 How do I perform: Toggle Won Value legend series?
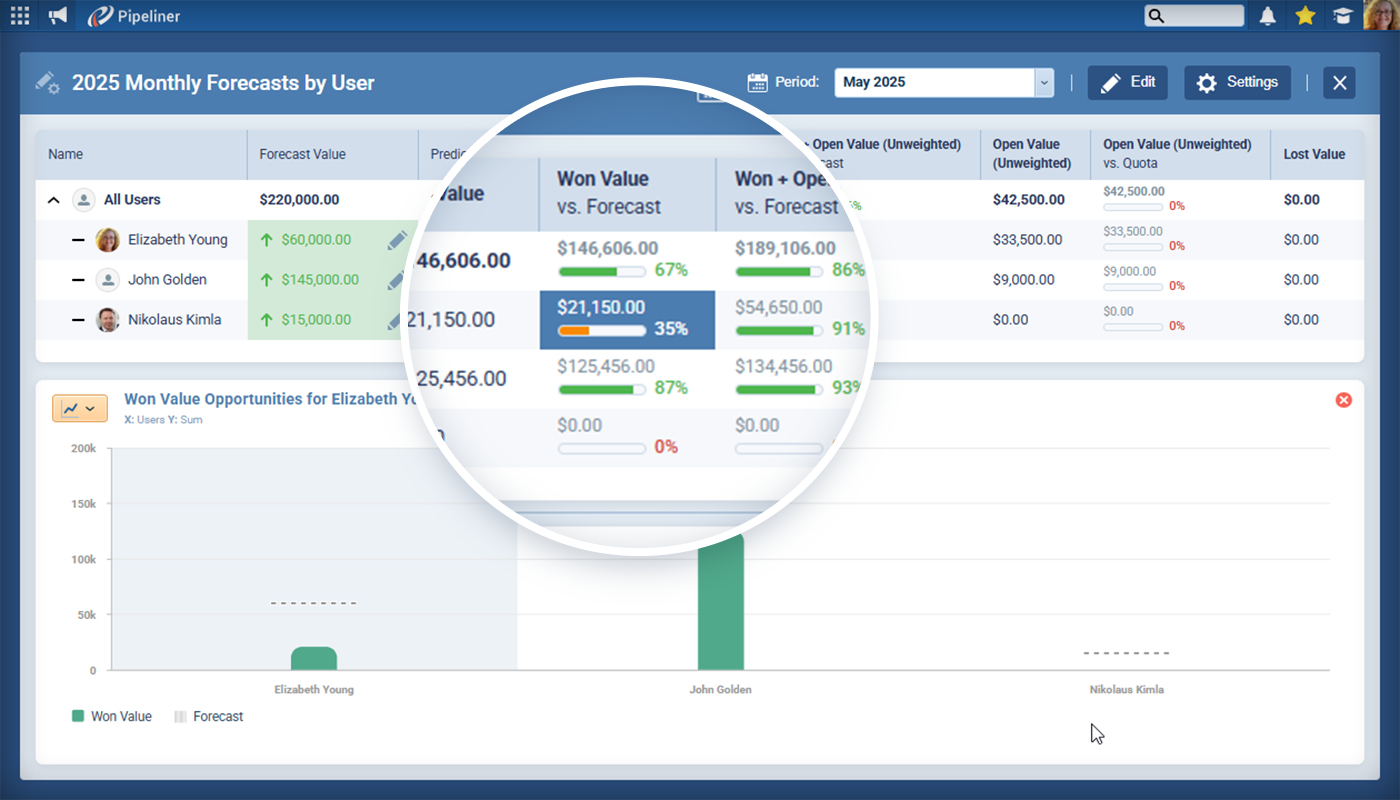click(112, 717)
